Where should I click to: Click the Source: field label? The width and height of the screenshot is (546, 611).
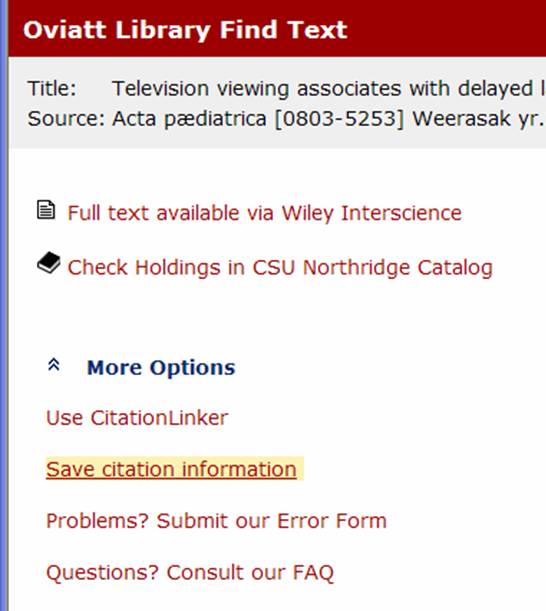(66, 118)
